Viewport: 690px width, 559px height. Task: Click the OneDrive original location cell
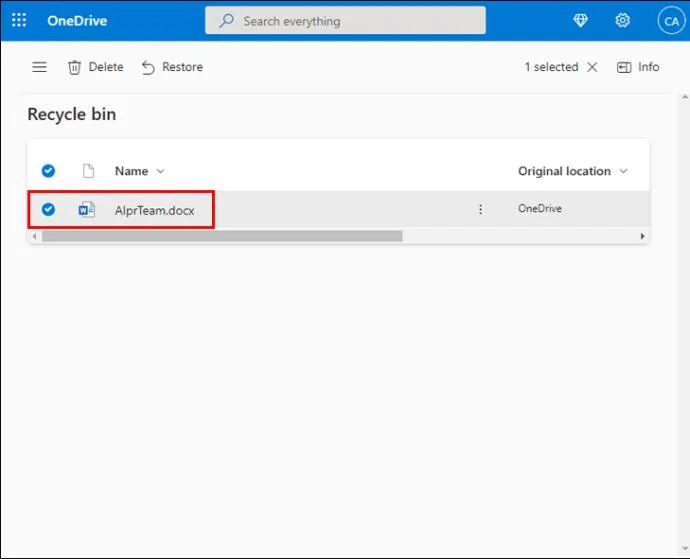tap(540, 209)
